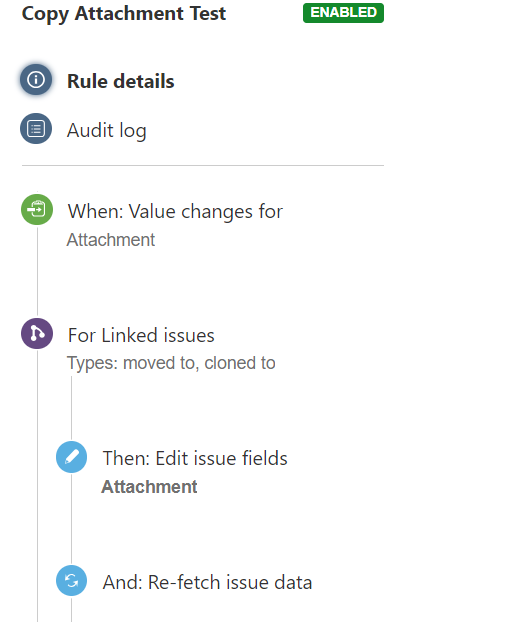Open the Rule details section
The width and height of the screenshot is (514, 622).
121,81
